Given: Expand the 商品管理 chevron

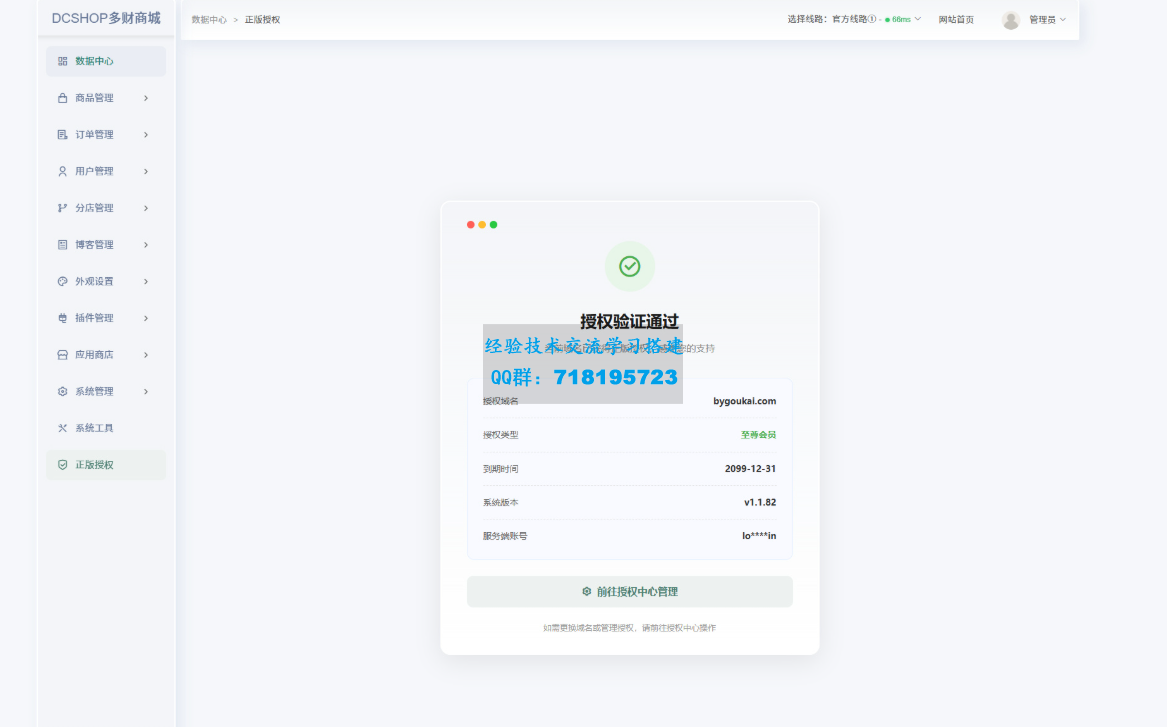Looking at the screenshot, I should (x=146, y=98).
